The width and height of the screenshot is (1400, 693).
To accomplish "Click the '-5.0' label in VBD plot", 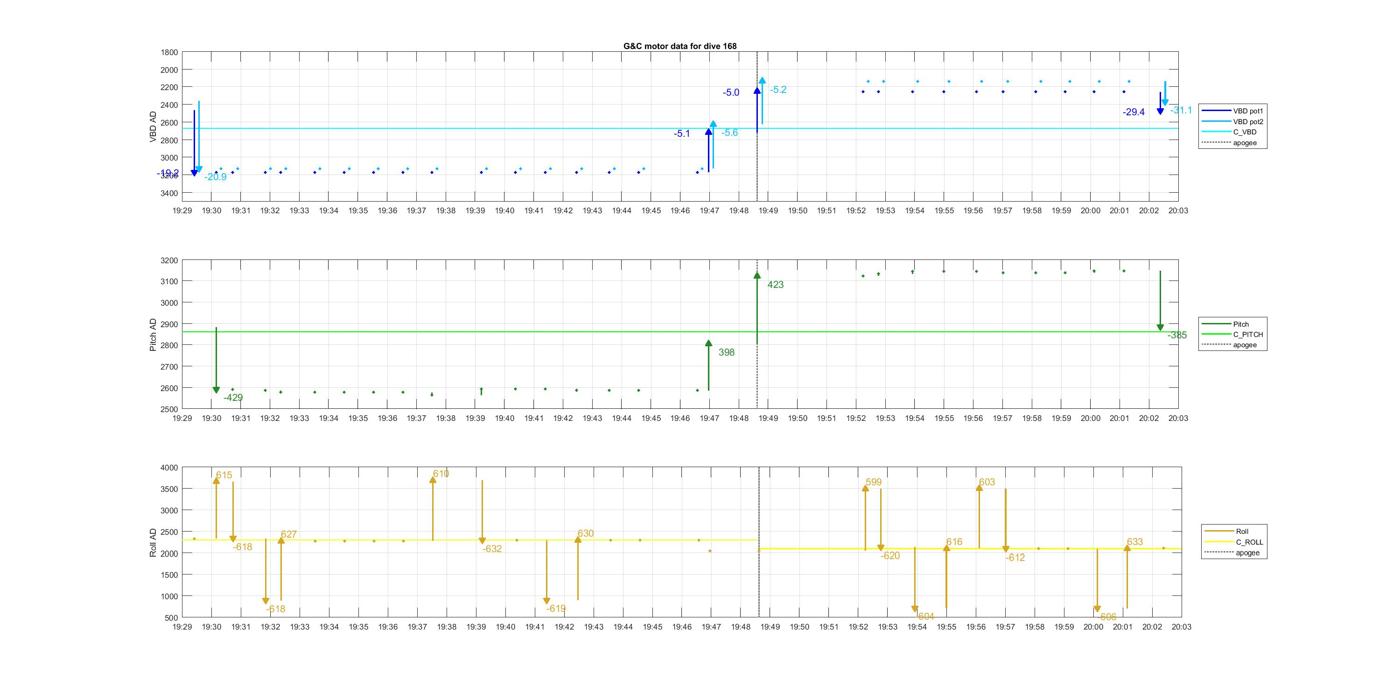I will (x=731, y=92).
